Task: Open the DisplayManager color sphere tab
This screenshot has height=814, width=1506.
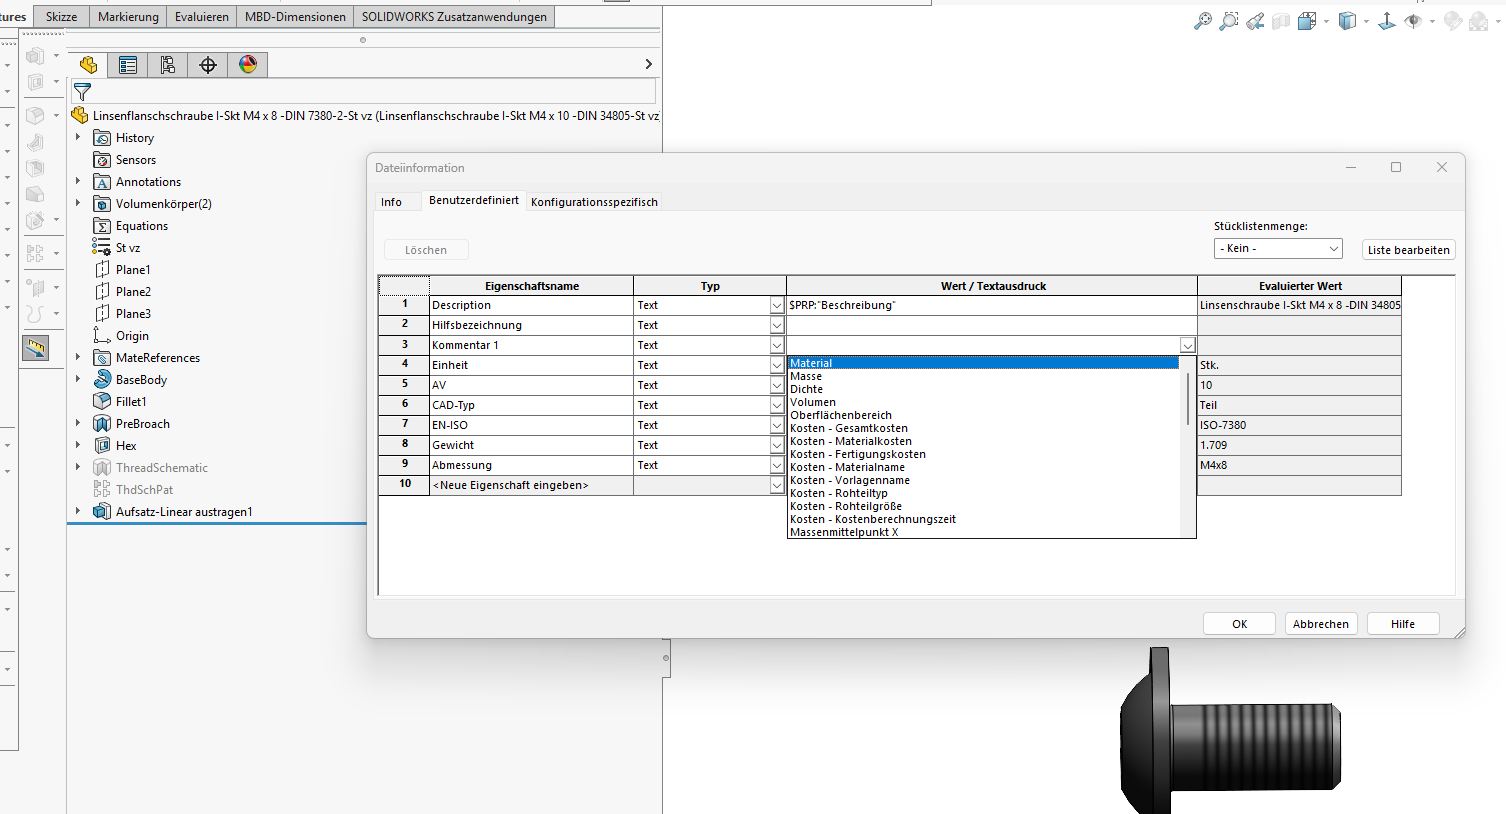Action: point(248,65)
